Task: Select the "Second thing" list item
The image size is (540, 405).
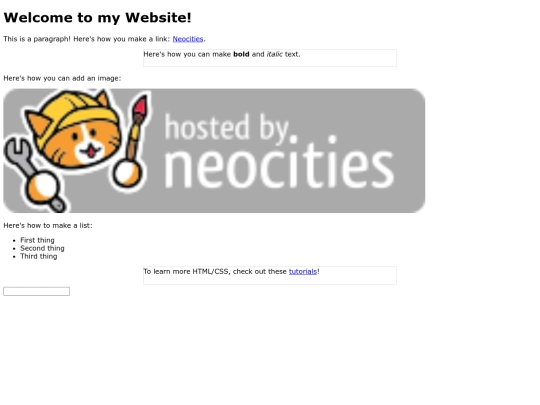Action: point(42,248)
